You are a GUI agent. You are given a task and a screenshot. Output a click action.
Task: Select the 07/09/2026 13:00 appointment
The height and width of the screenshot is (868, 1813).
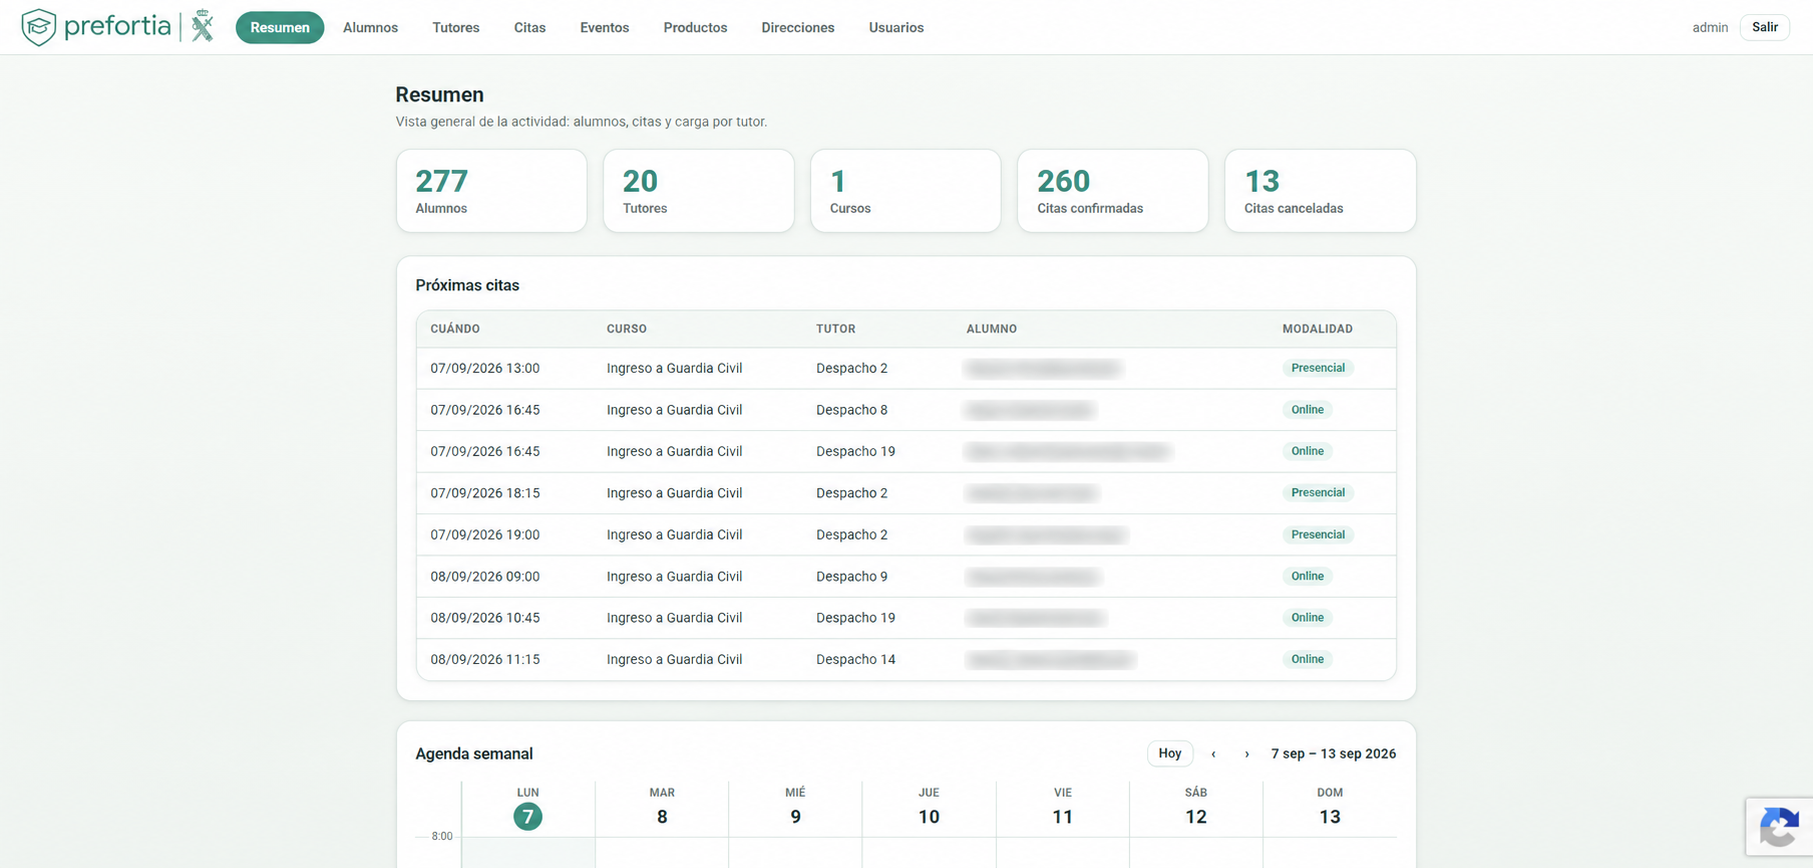click(906, 368)
